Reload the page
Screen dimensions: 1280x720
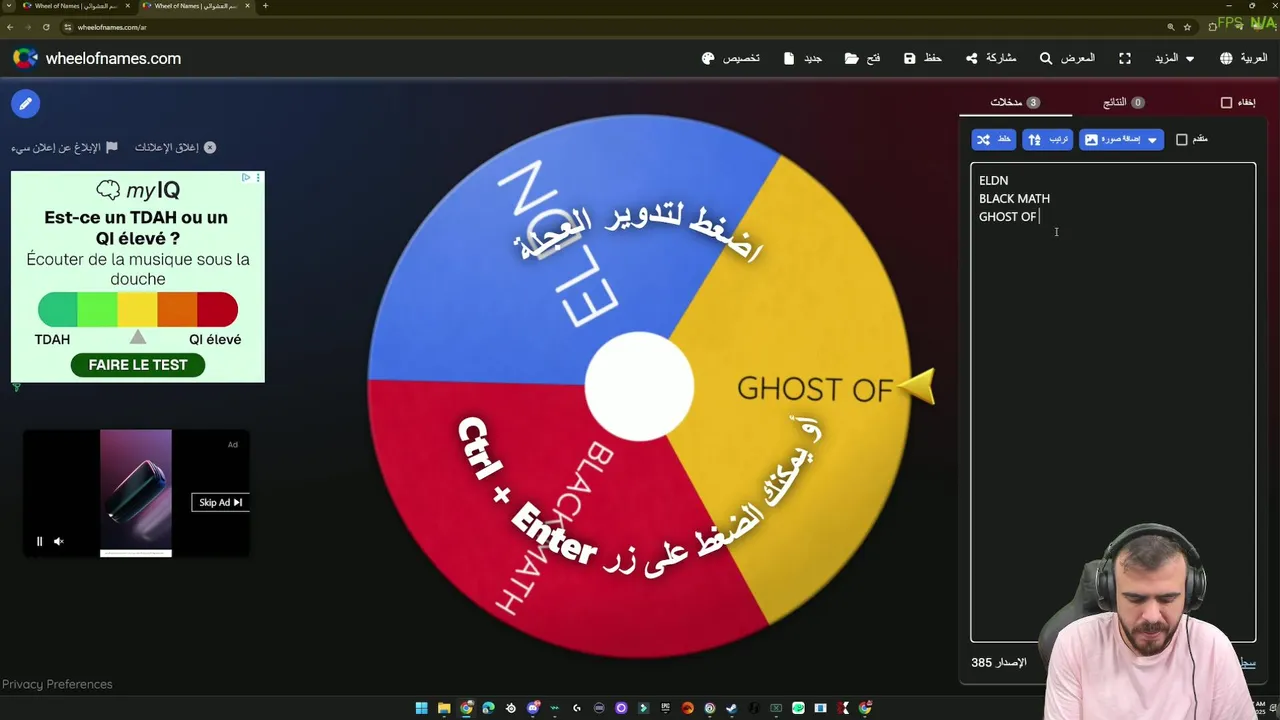[x=44, y=27]
